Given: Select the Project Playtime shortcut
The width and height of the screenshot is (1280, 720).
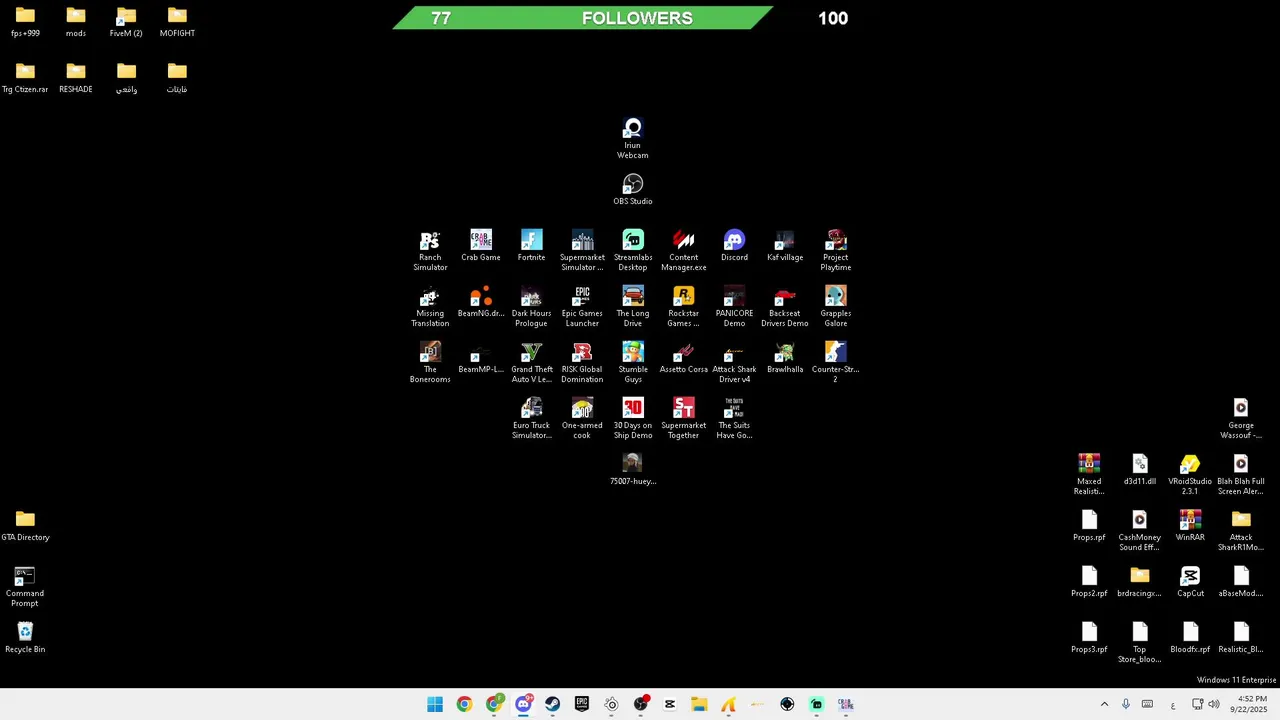Looking at the screenshot, I should [836, 250].
